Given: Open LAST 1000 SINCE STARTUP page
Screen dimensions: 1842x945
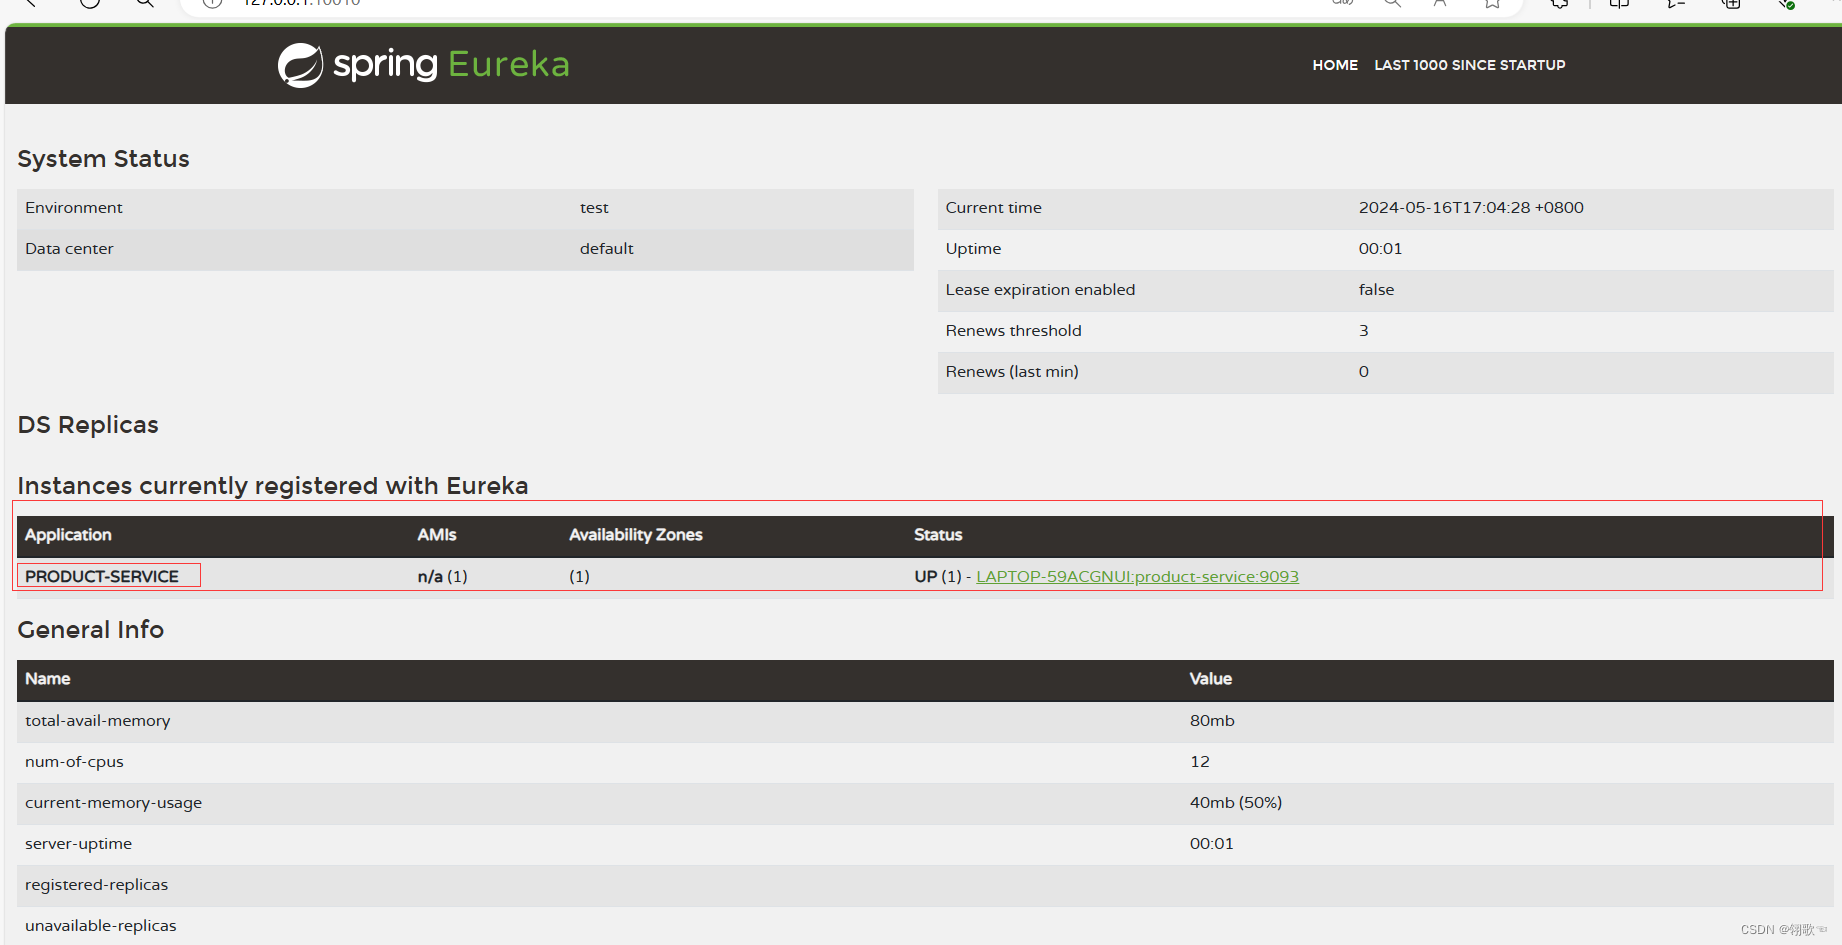Looking at the screenshot, I should coord(1470,65).
